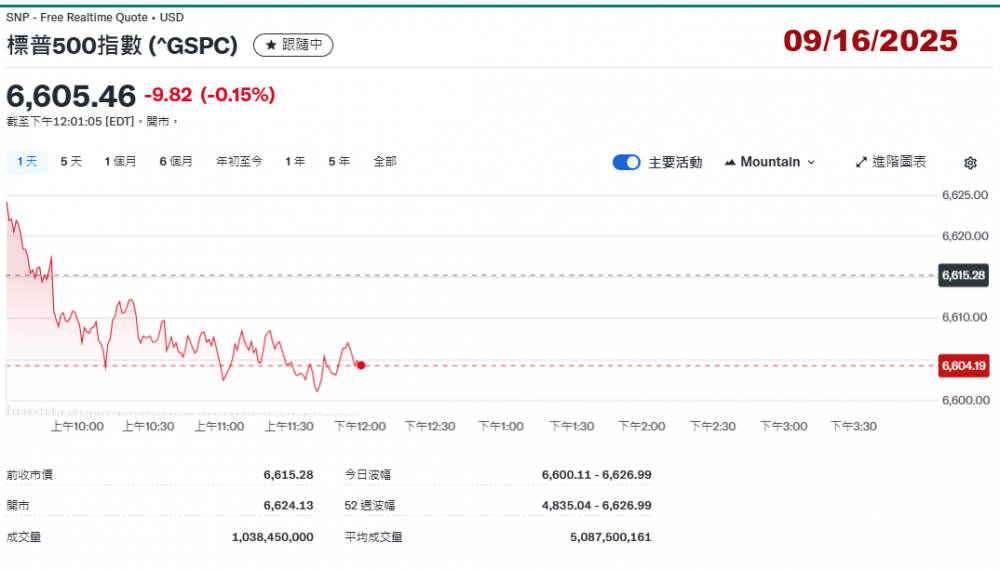Switch to 6 month range
Screen dimensions: 1000x569
(176, 161)
